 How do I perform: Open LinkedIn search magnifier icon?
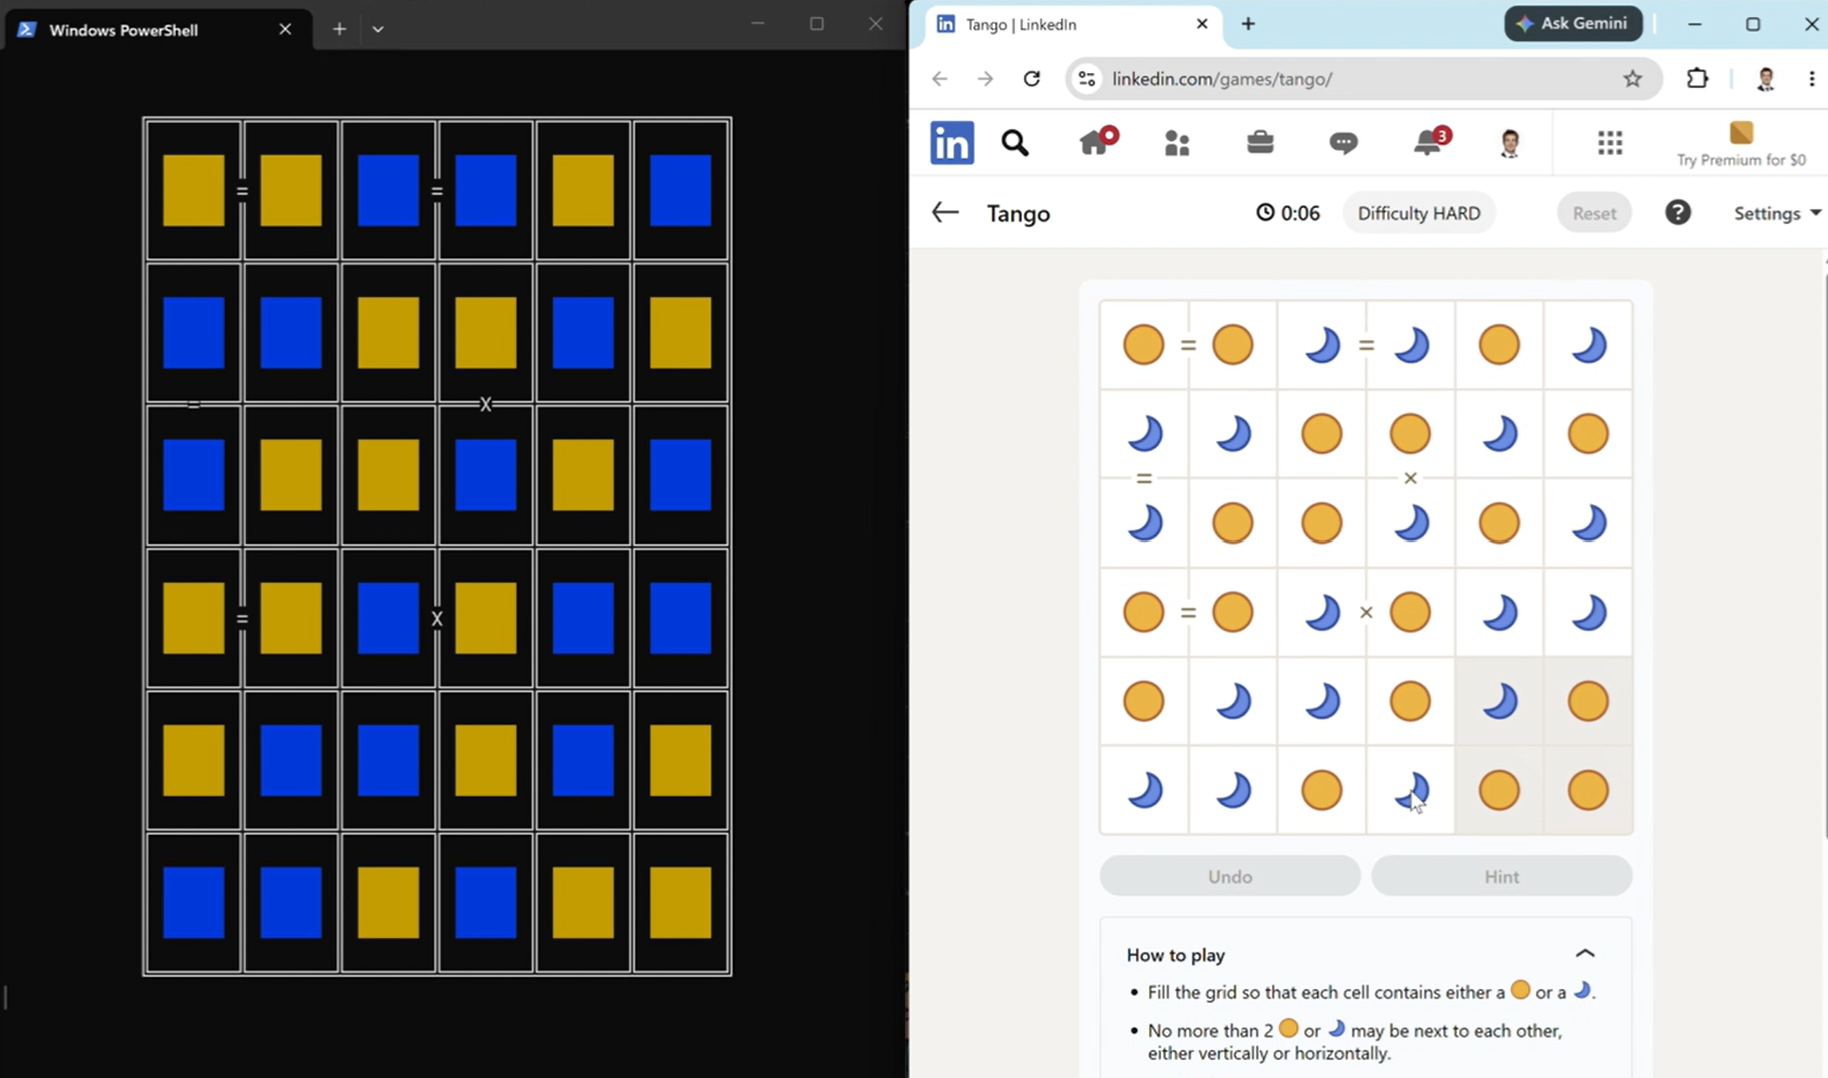pos(1015,143)
